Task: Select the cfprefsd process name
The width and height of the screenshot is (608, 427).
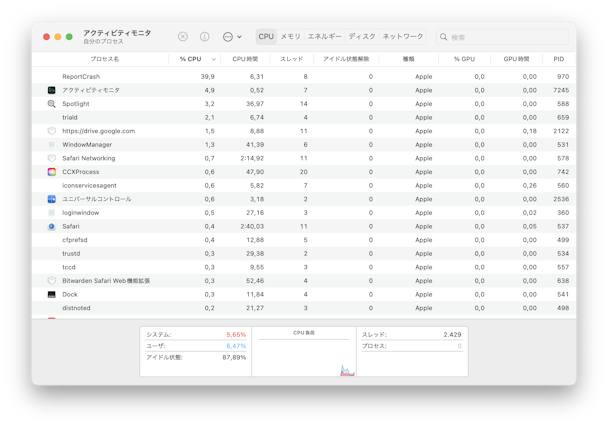Action: coord(75,240)
